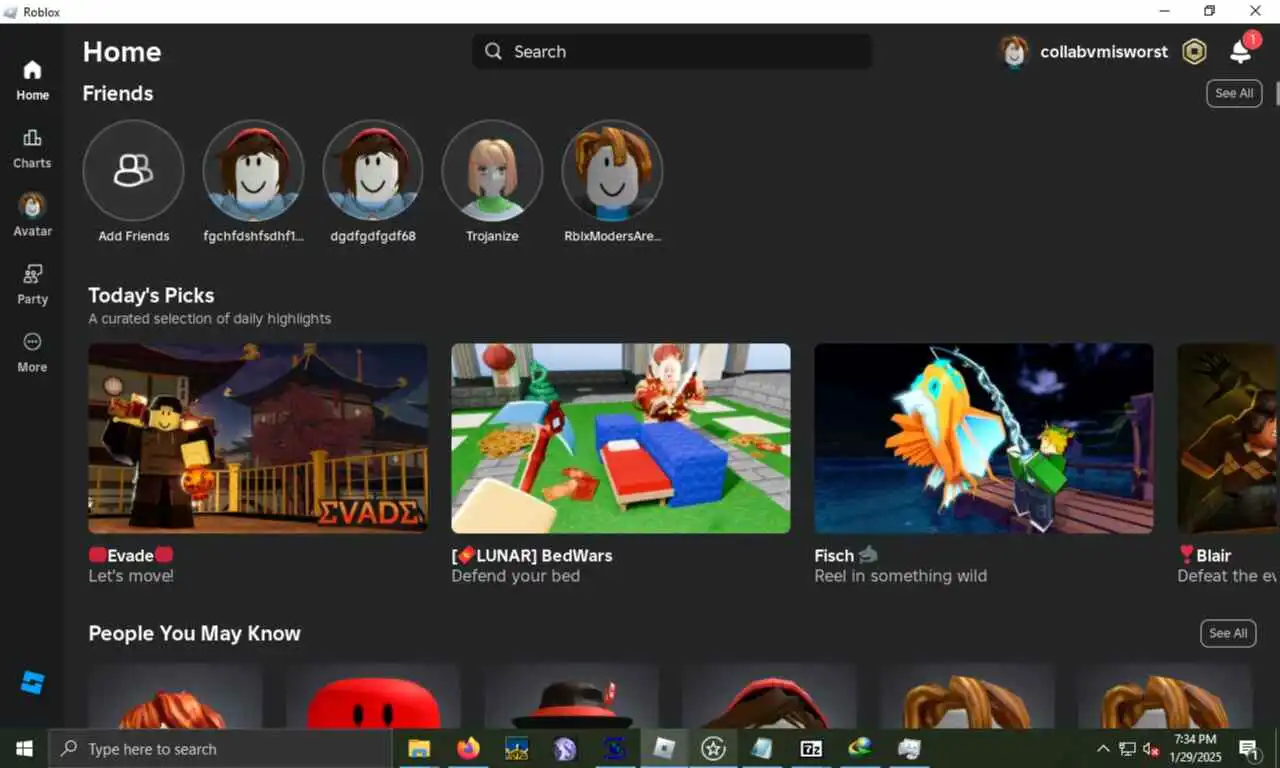Open File Explorer from the taskbar
This screenshot has height=768, width=1280.
(419, 748)
